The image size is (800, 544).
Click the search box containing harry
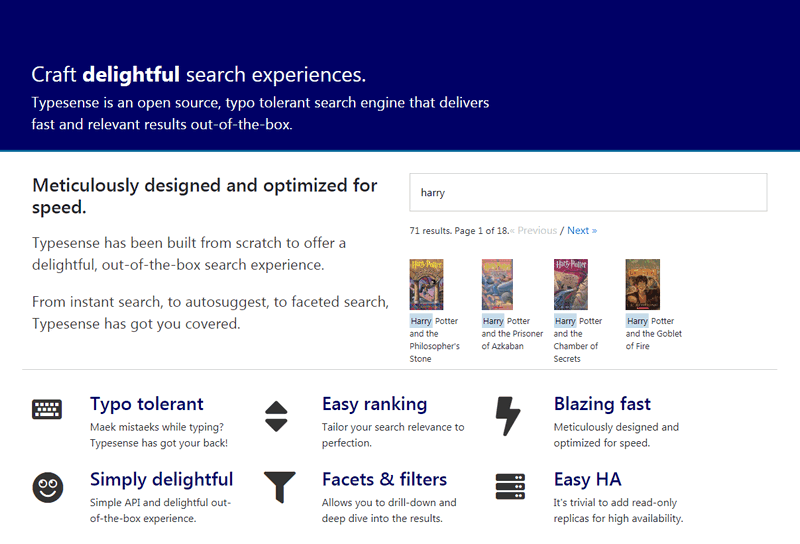coord(588,192)
